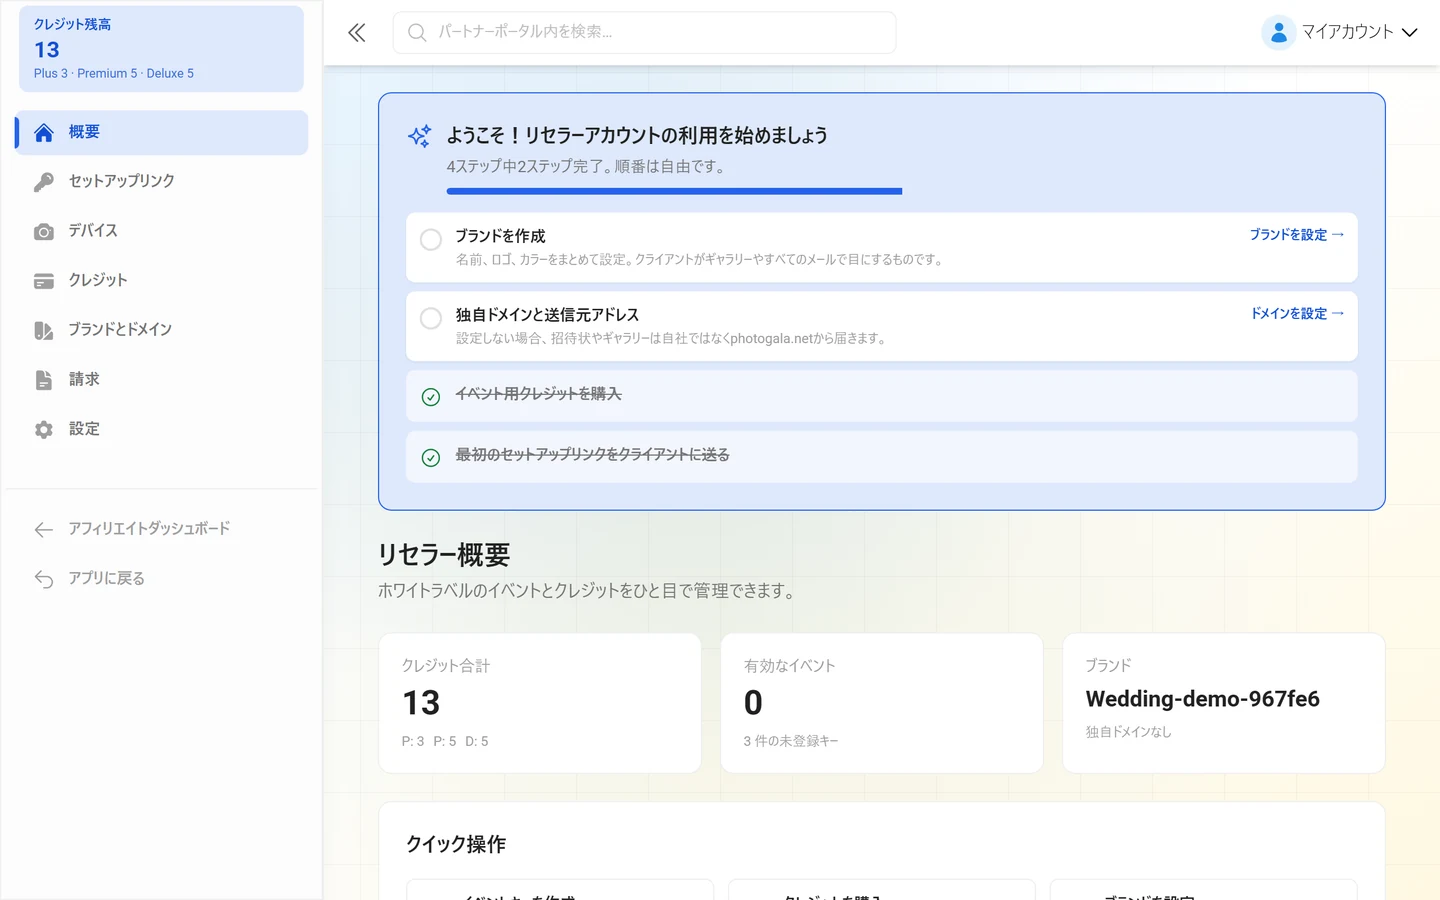Click the card icon for クレジット
Image resolution: width=1440 pixels, height=900 pixels.
[44, 281]
